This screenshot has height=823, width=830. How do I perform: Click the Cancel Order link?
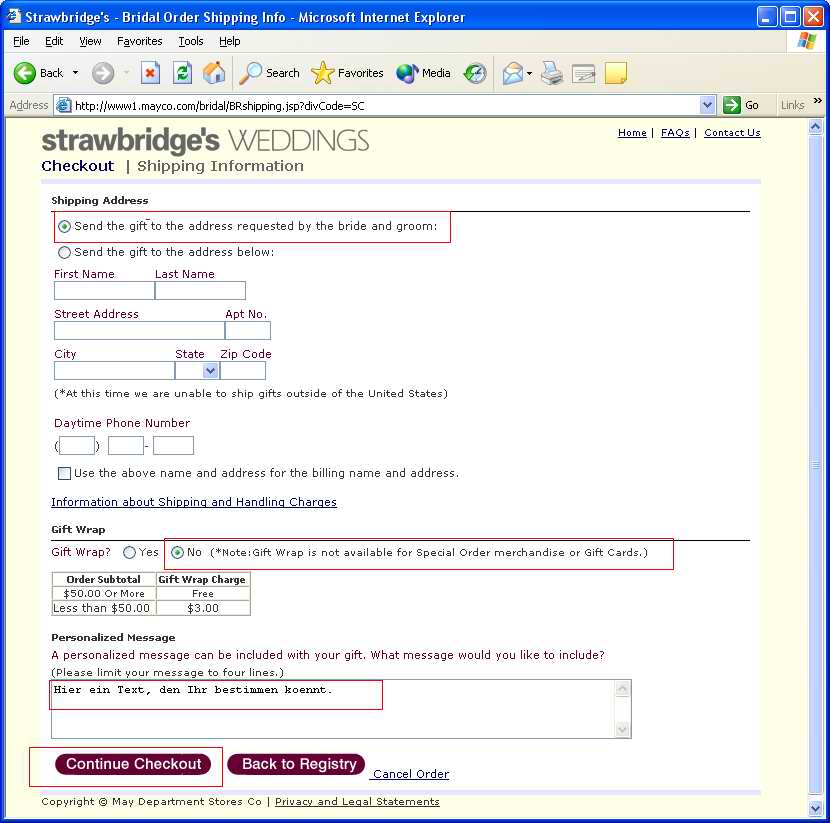click(411, 774)
